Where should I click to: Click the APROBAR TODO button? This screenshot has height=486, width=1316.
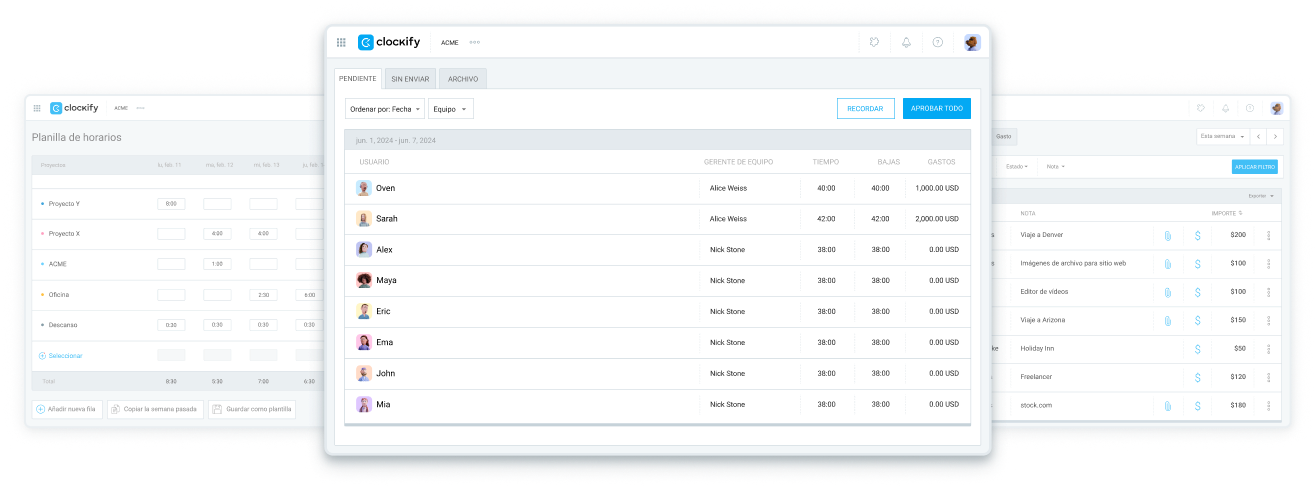(x=936, y=108)
